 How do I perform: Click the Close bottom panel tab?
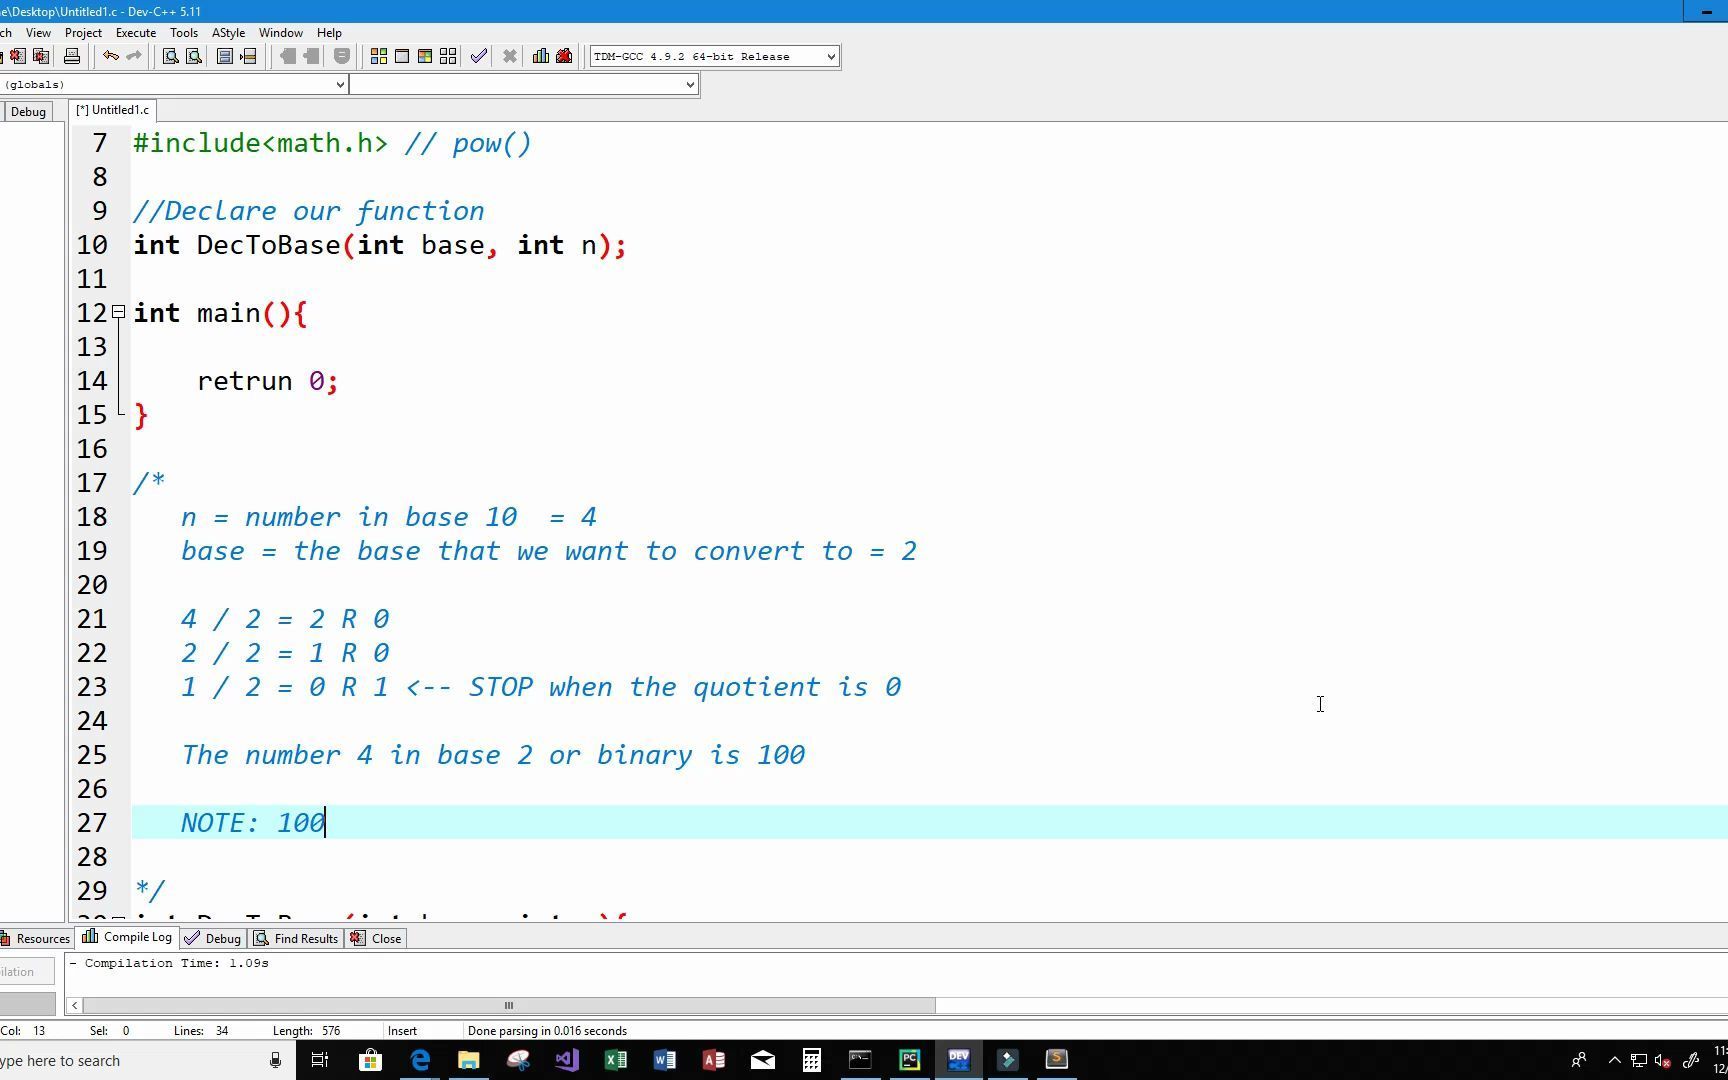click(377, 939)
